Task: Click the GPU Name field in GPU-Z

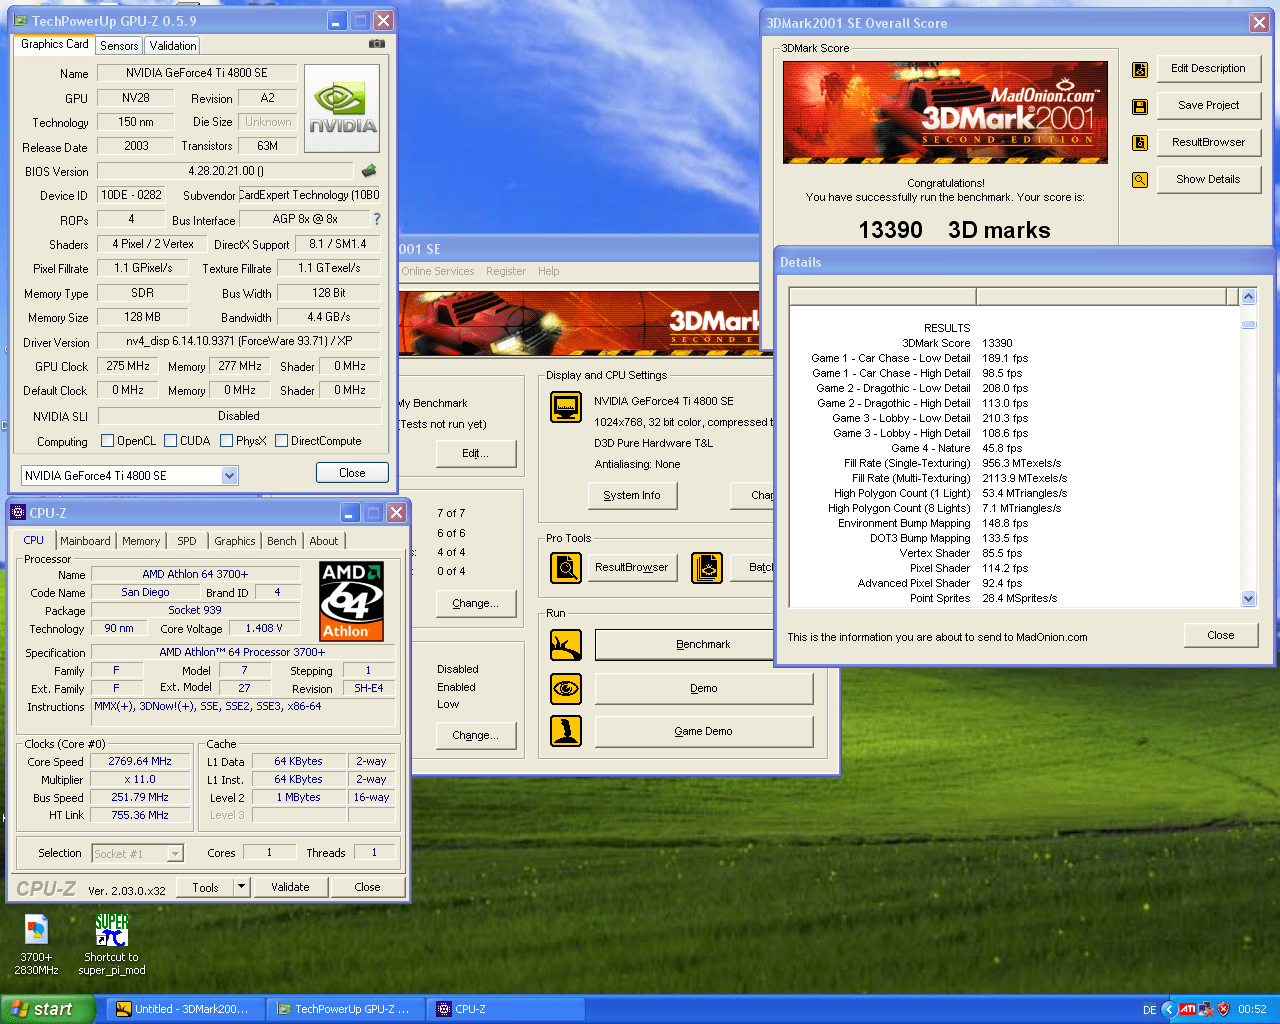Action: (x=197, y=73)
